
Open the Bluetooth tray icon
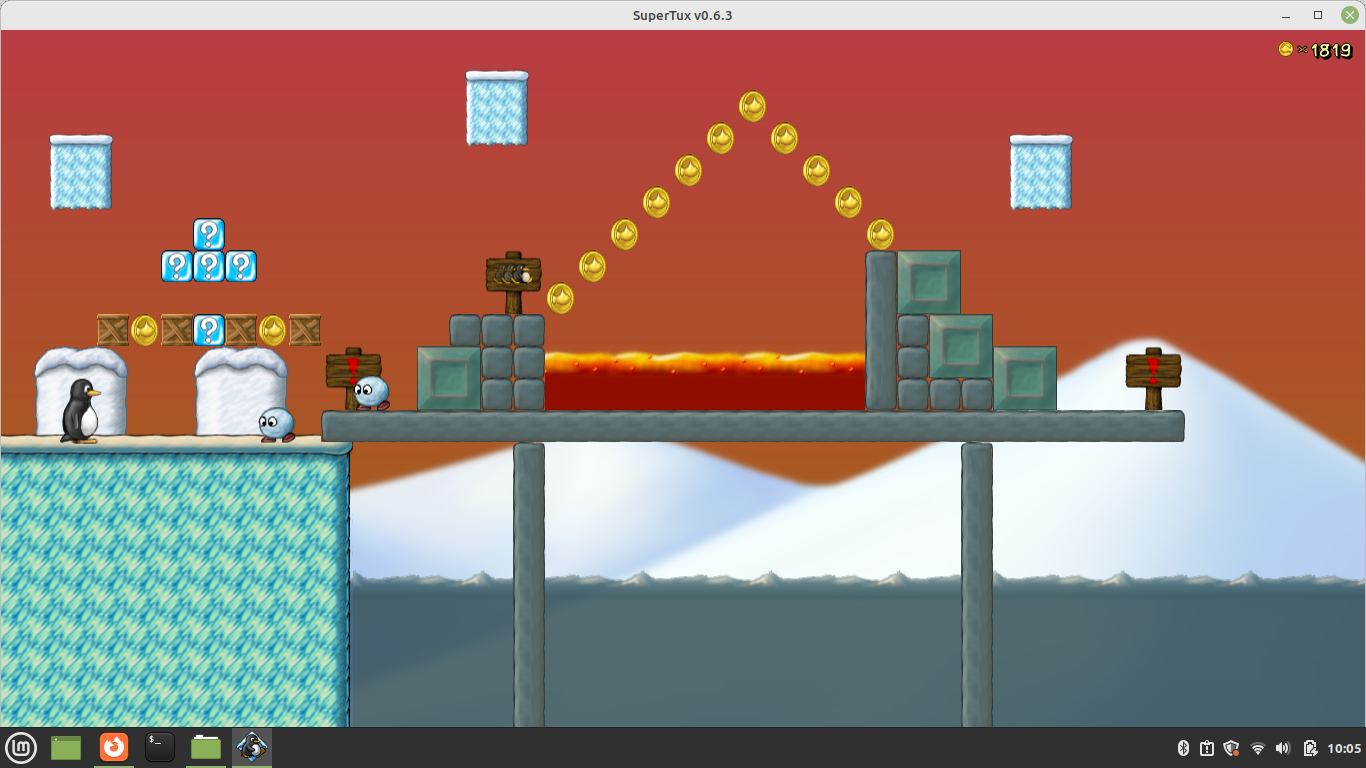pyautogui.click(x=1182, y=748)
